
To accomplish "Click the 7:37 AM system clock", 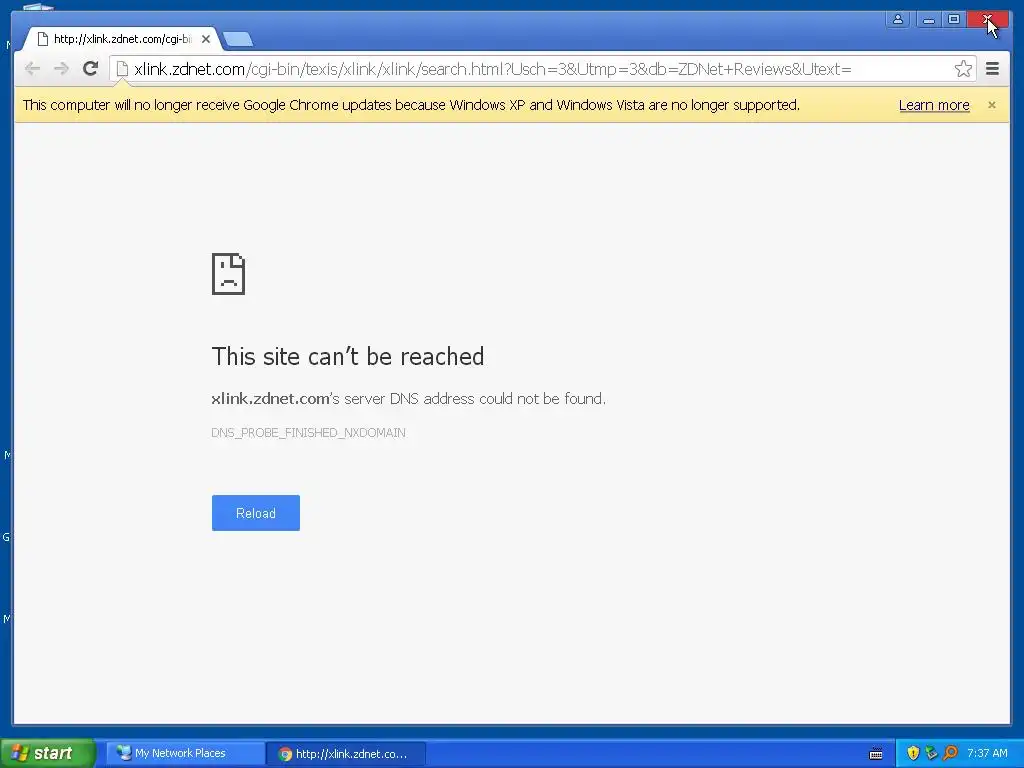I will (x=987, y=754).
